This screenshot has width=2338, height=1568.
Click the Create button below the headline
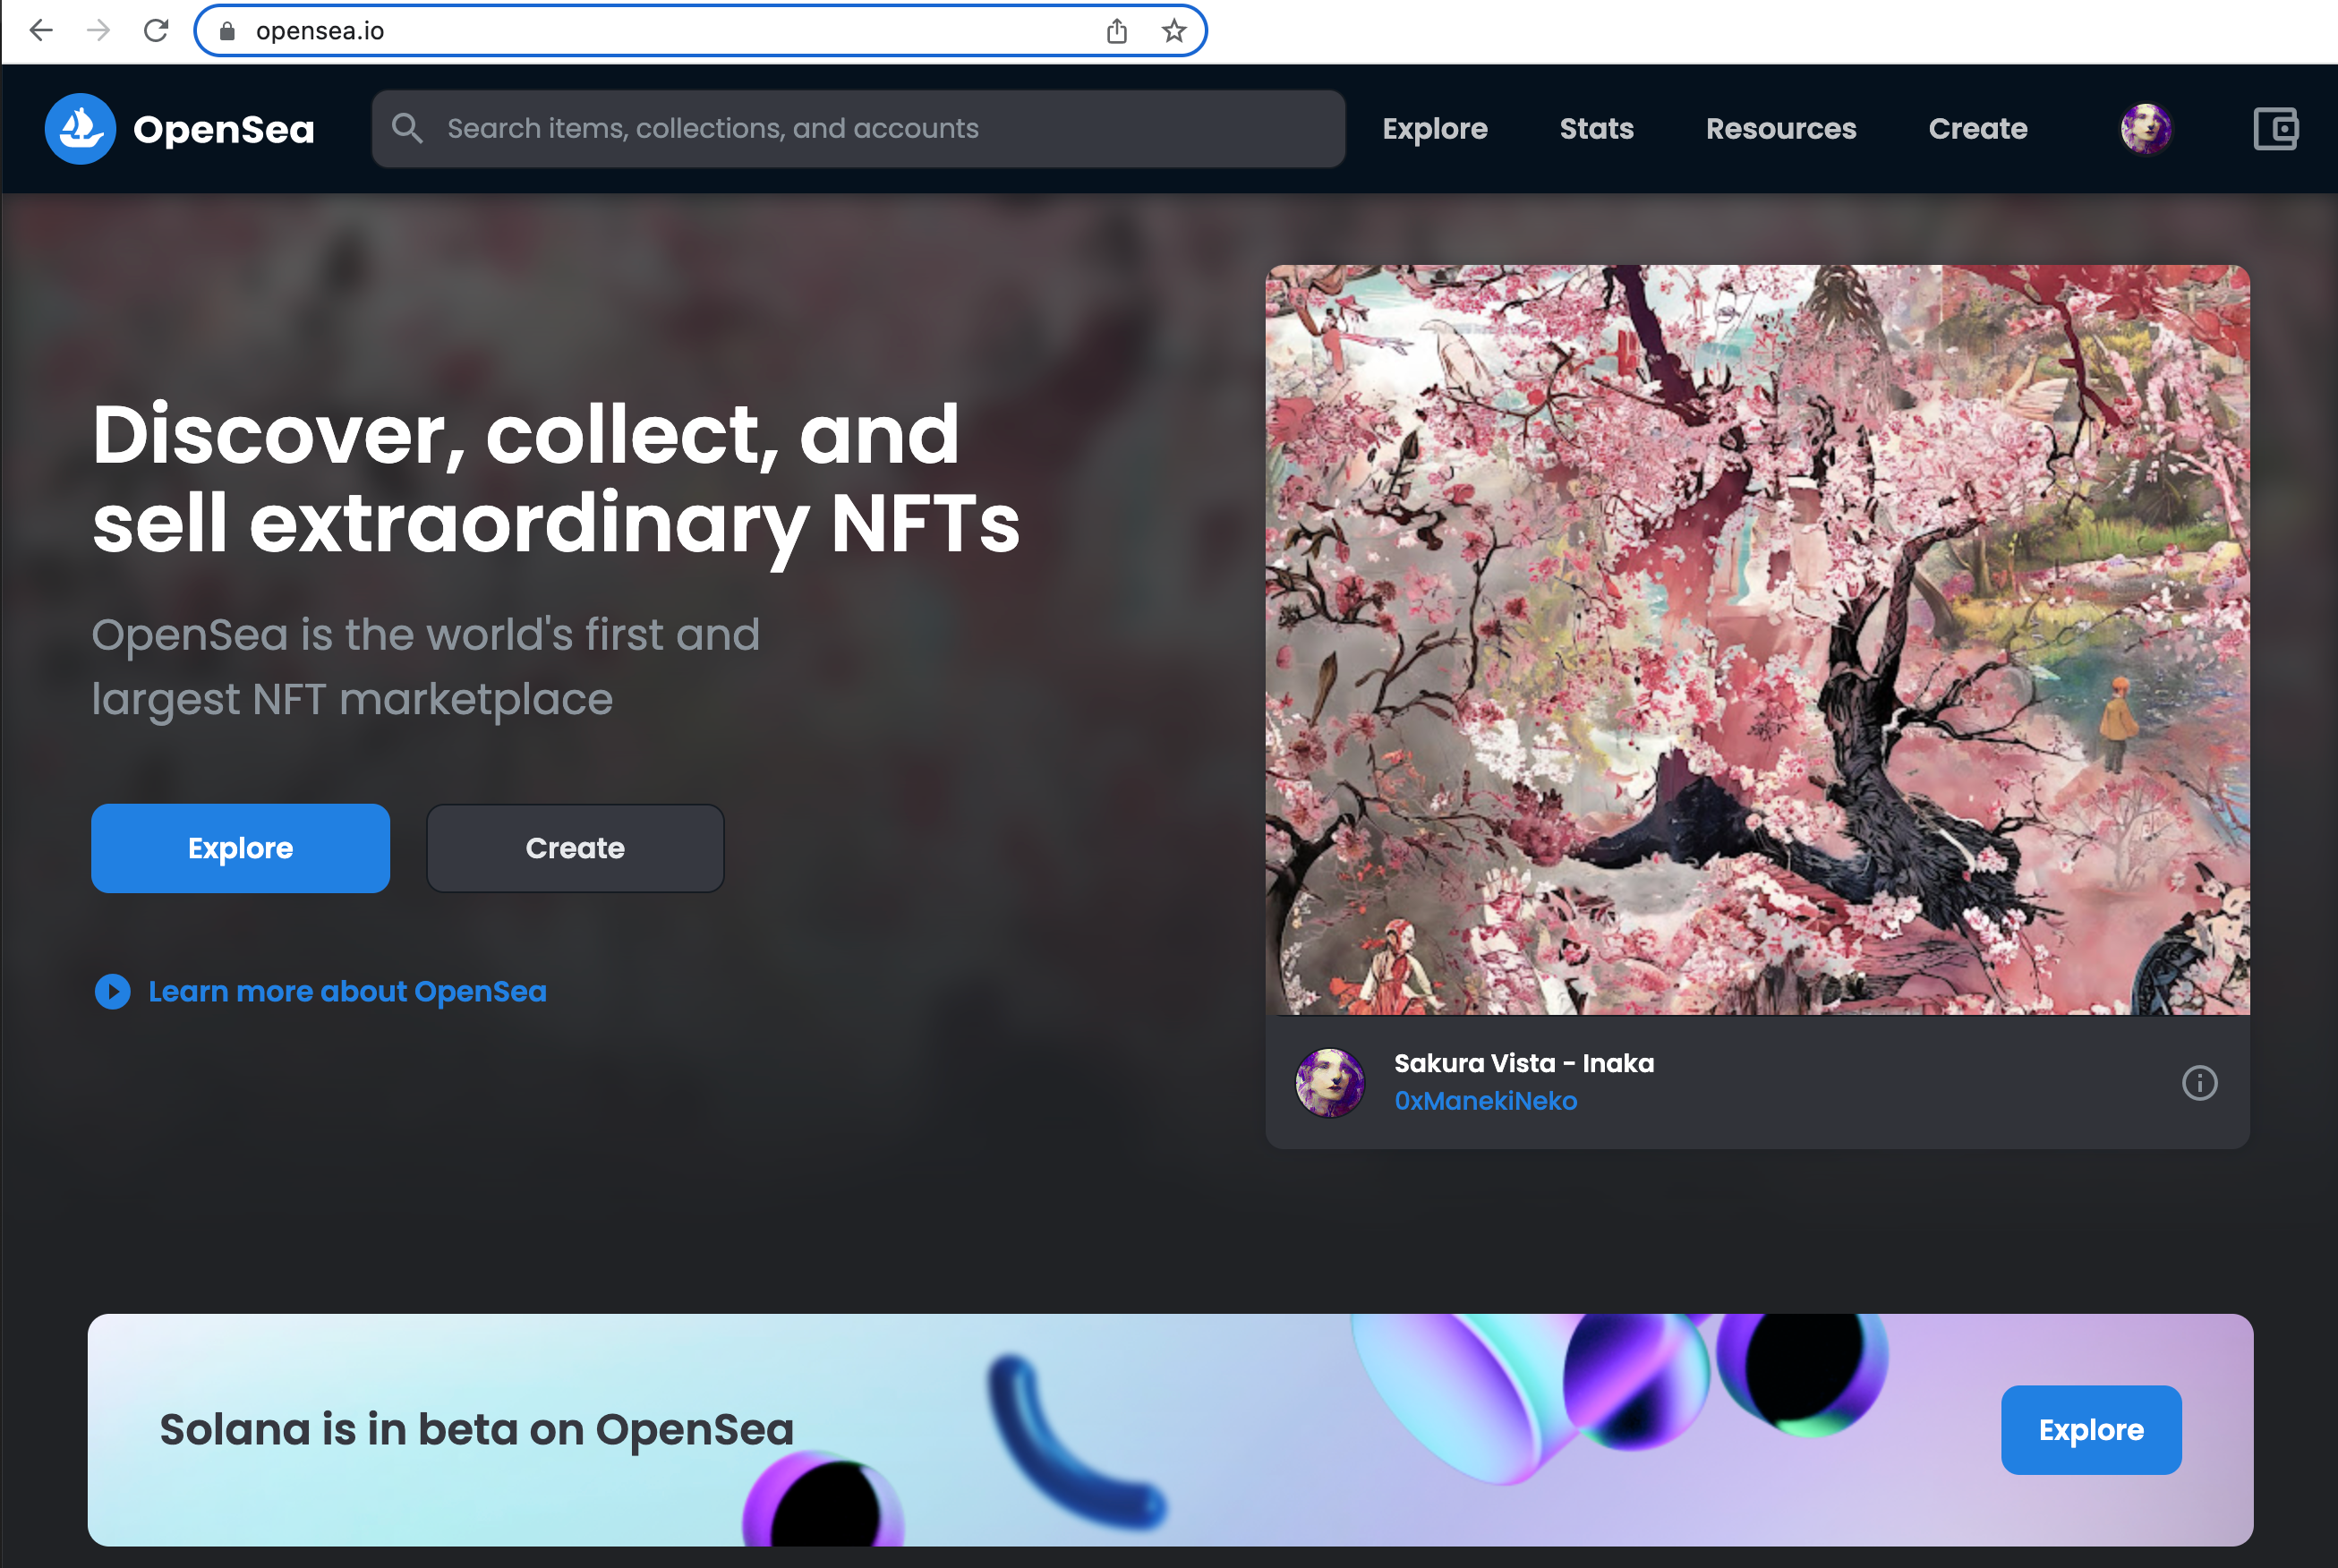pos(575,848)
